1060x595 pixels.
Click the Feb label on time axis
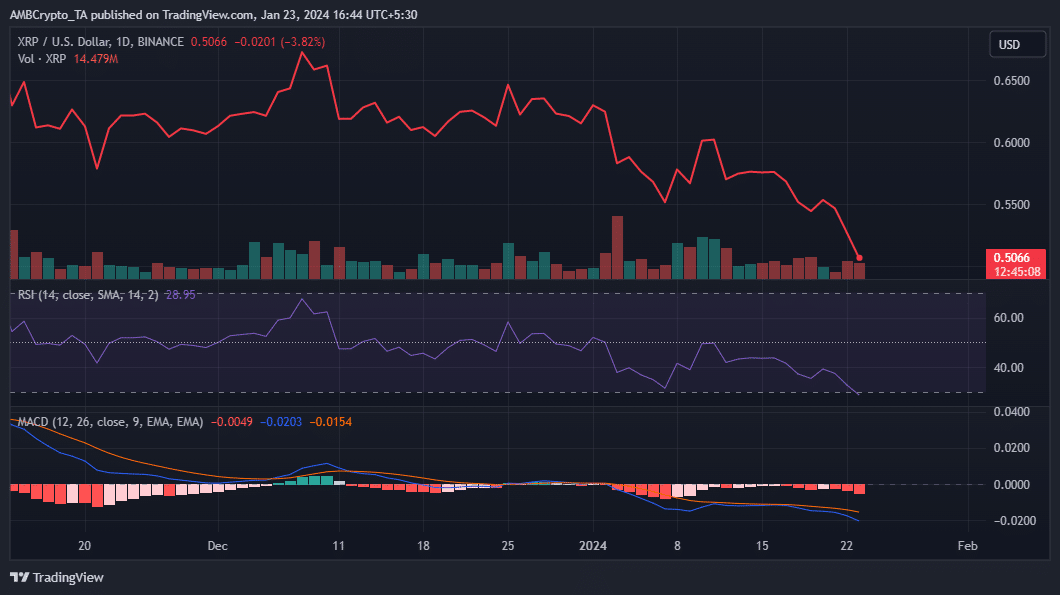pyautogui.click(x=967, y=546)
